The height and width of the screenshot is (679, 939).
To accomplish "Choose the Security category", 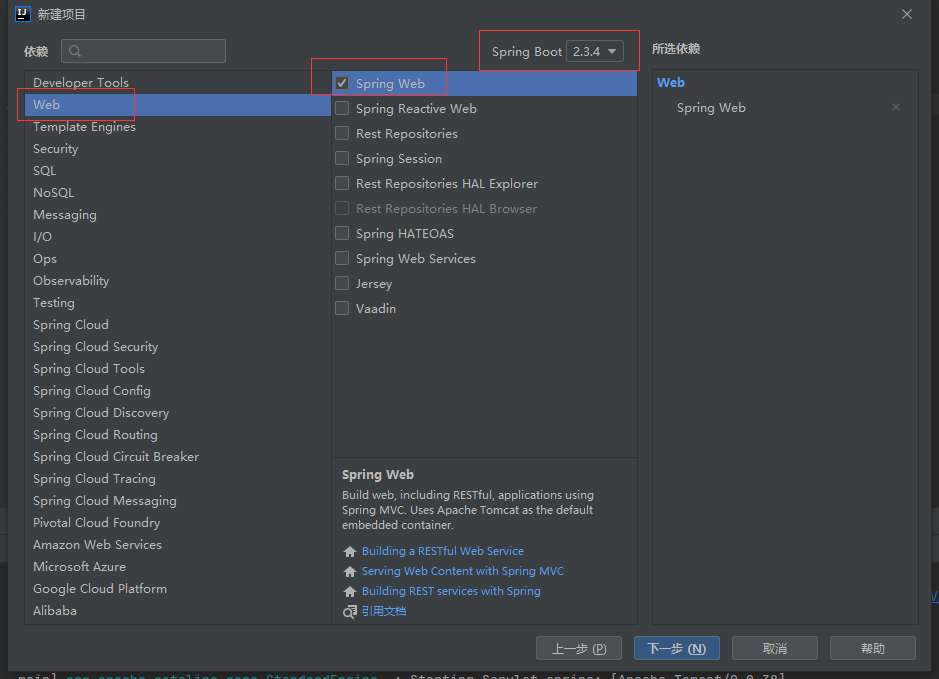I will tap(178, 148).
